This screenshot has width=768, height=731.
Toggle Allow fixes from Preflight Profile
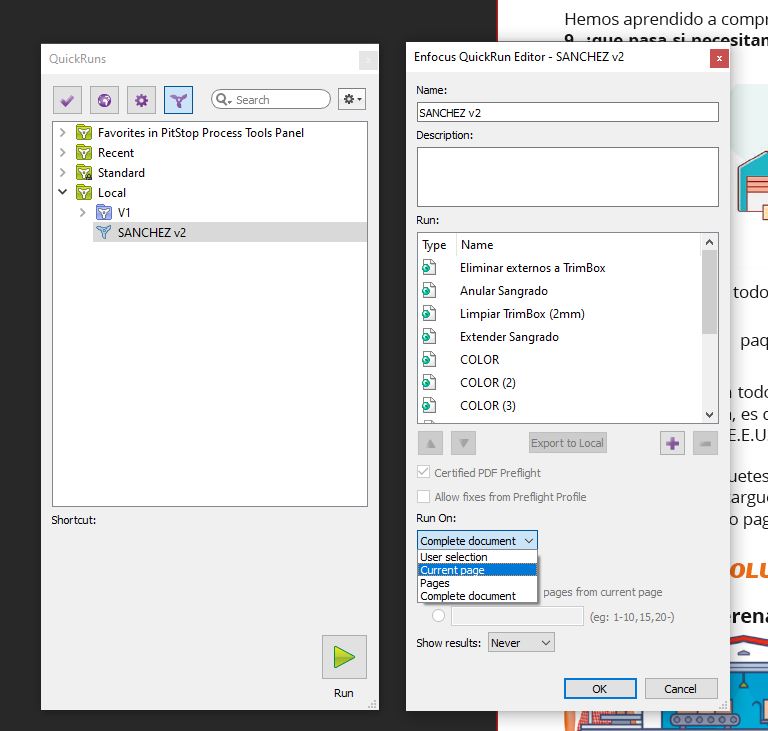pyautogui.click(x=423, y=496)
